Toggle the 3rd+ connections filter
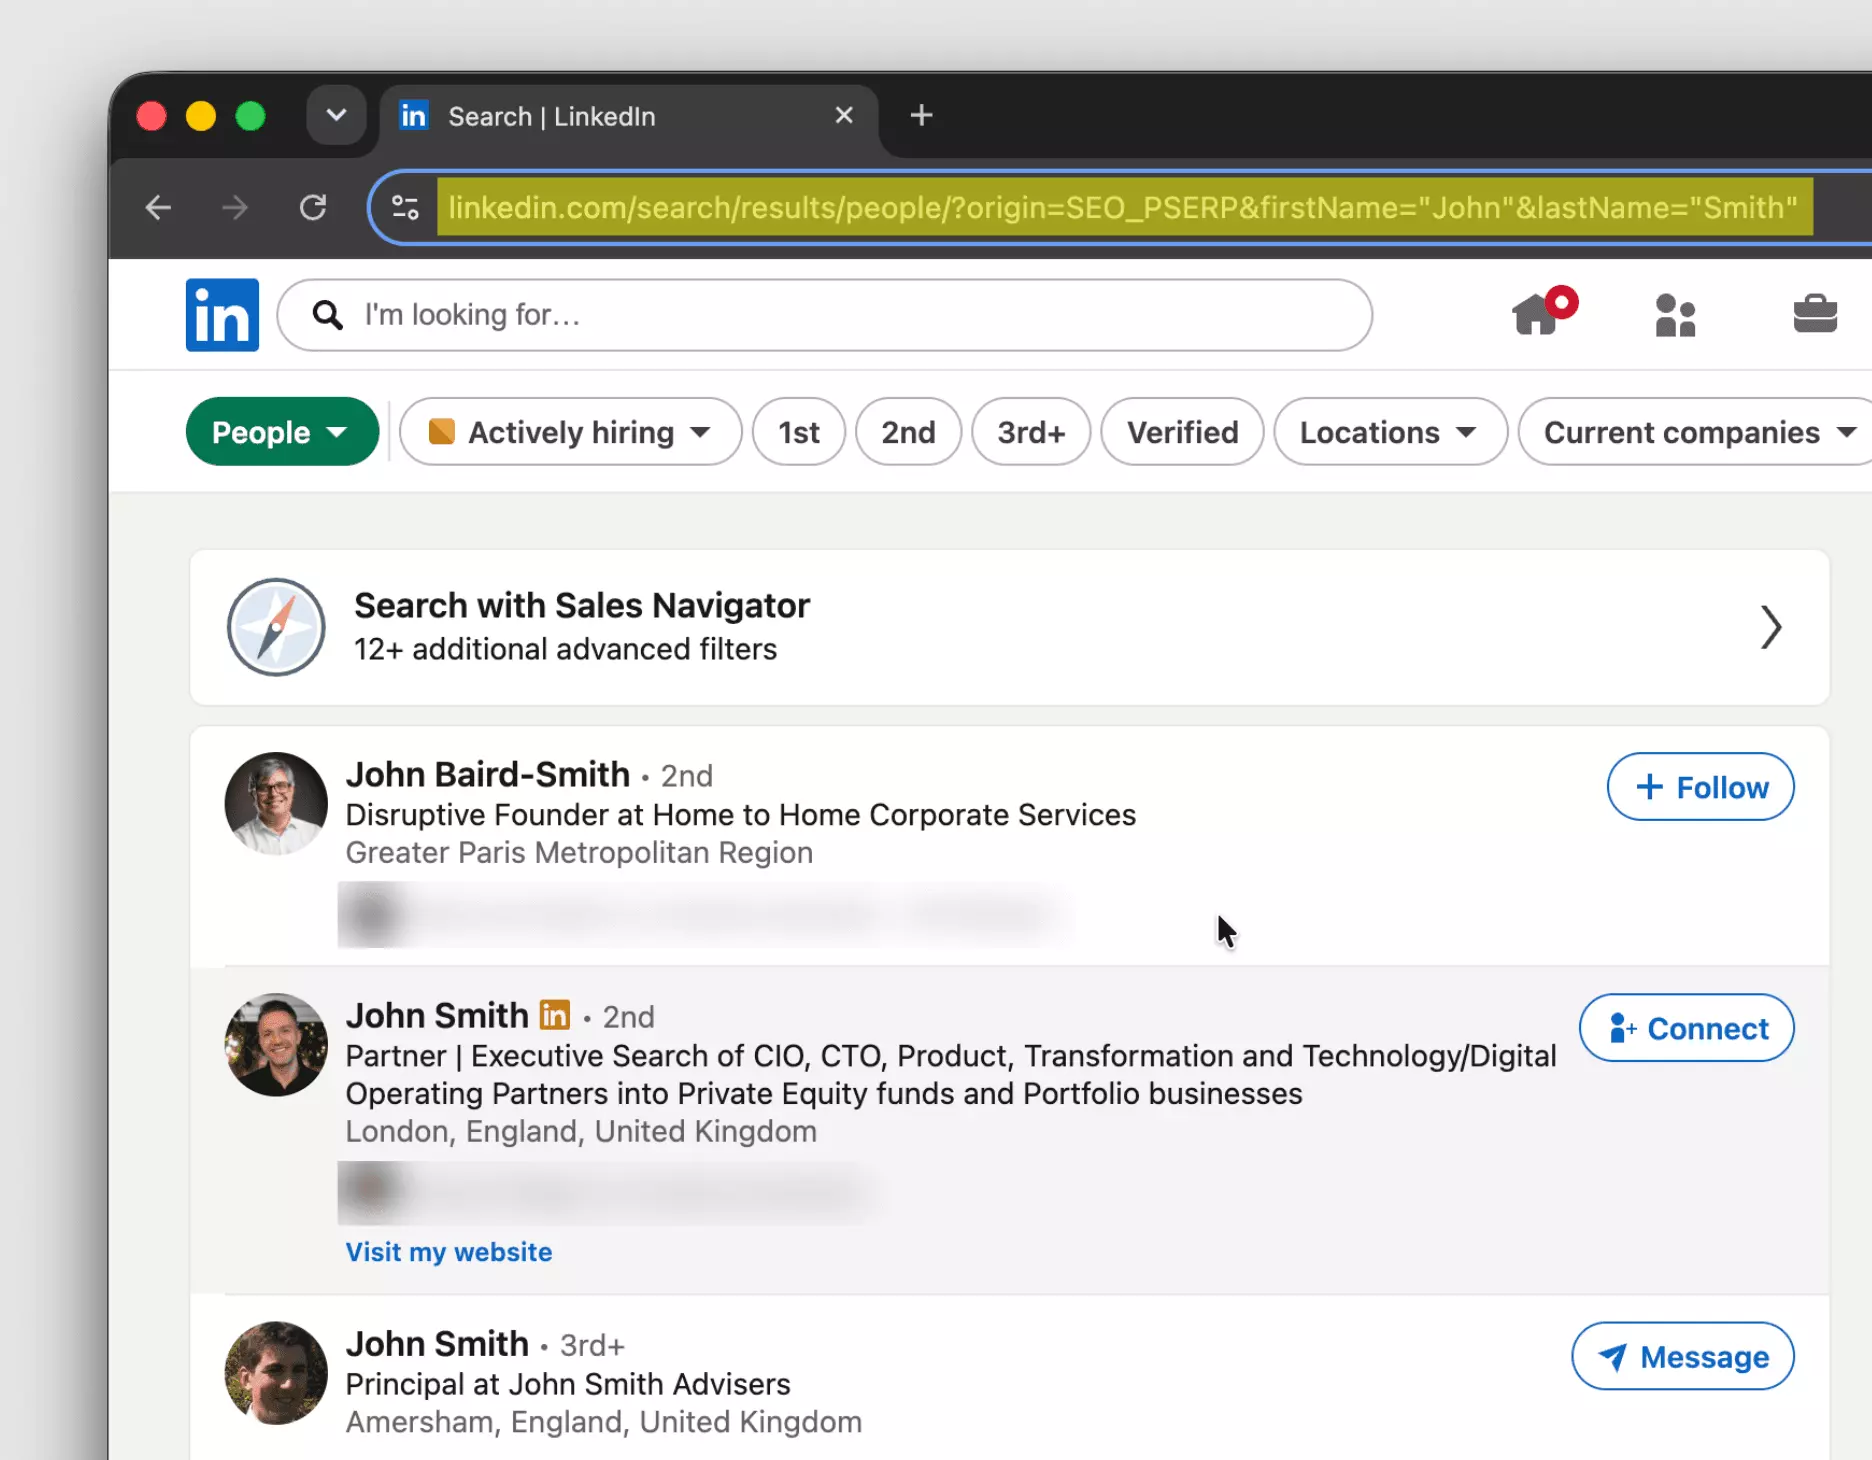The width and height of the screenshot is (1872, 1460). coord(1031,432)
